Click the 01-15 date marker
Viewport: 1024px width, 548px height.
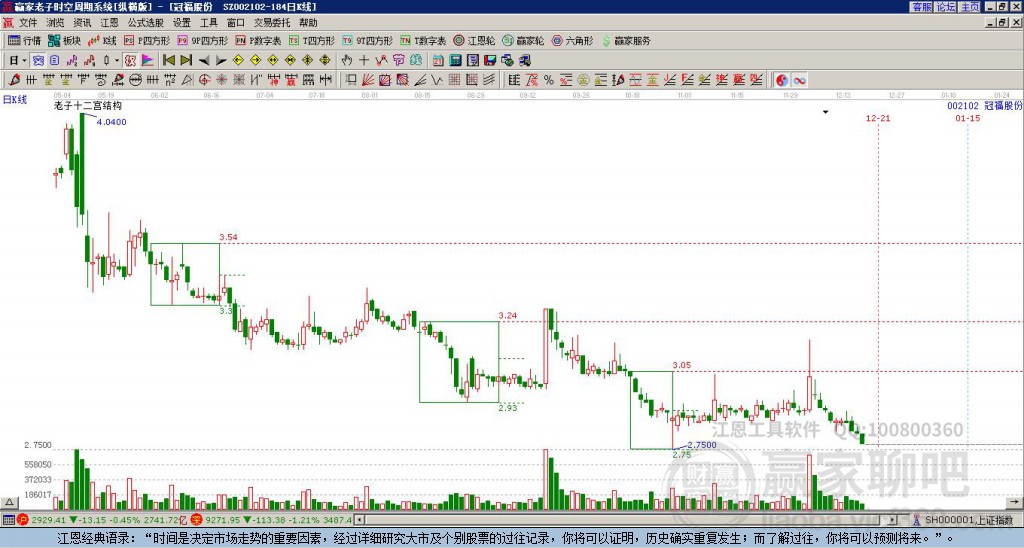[x=967, y=118]
